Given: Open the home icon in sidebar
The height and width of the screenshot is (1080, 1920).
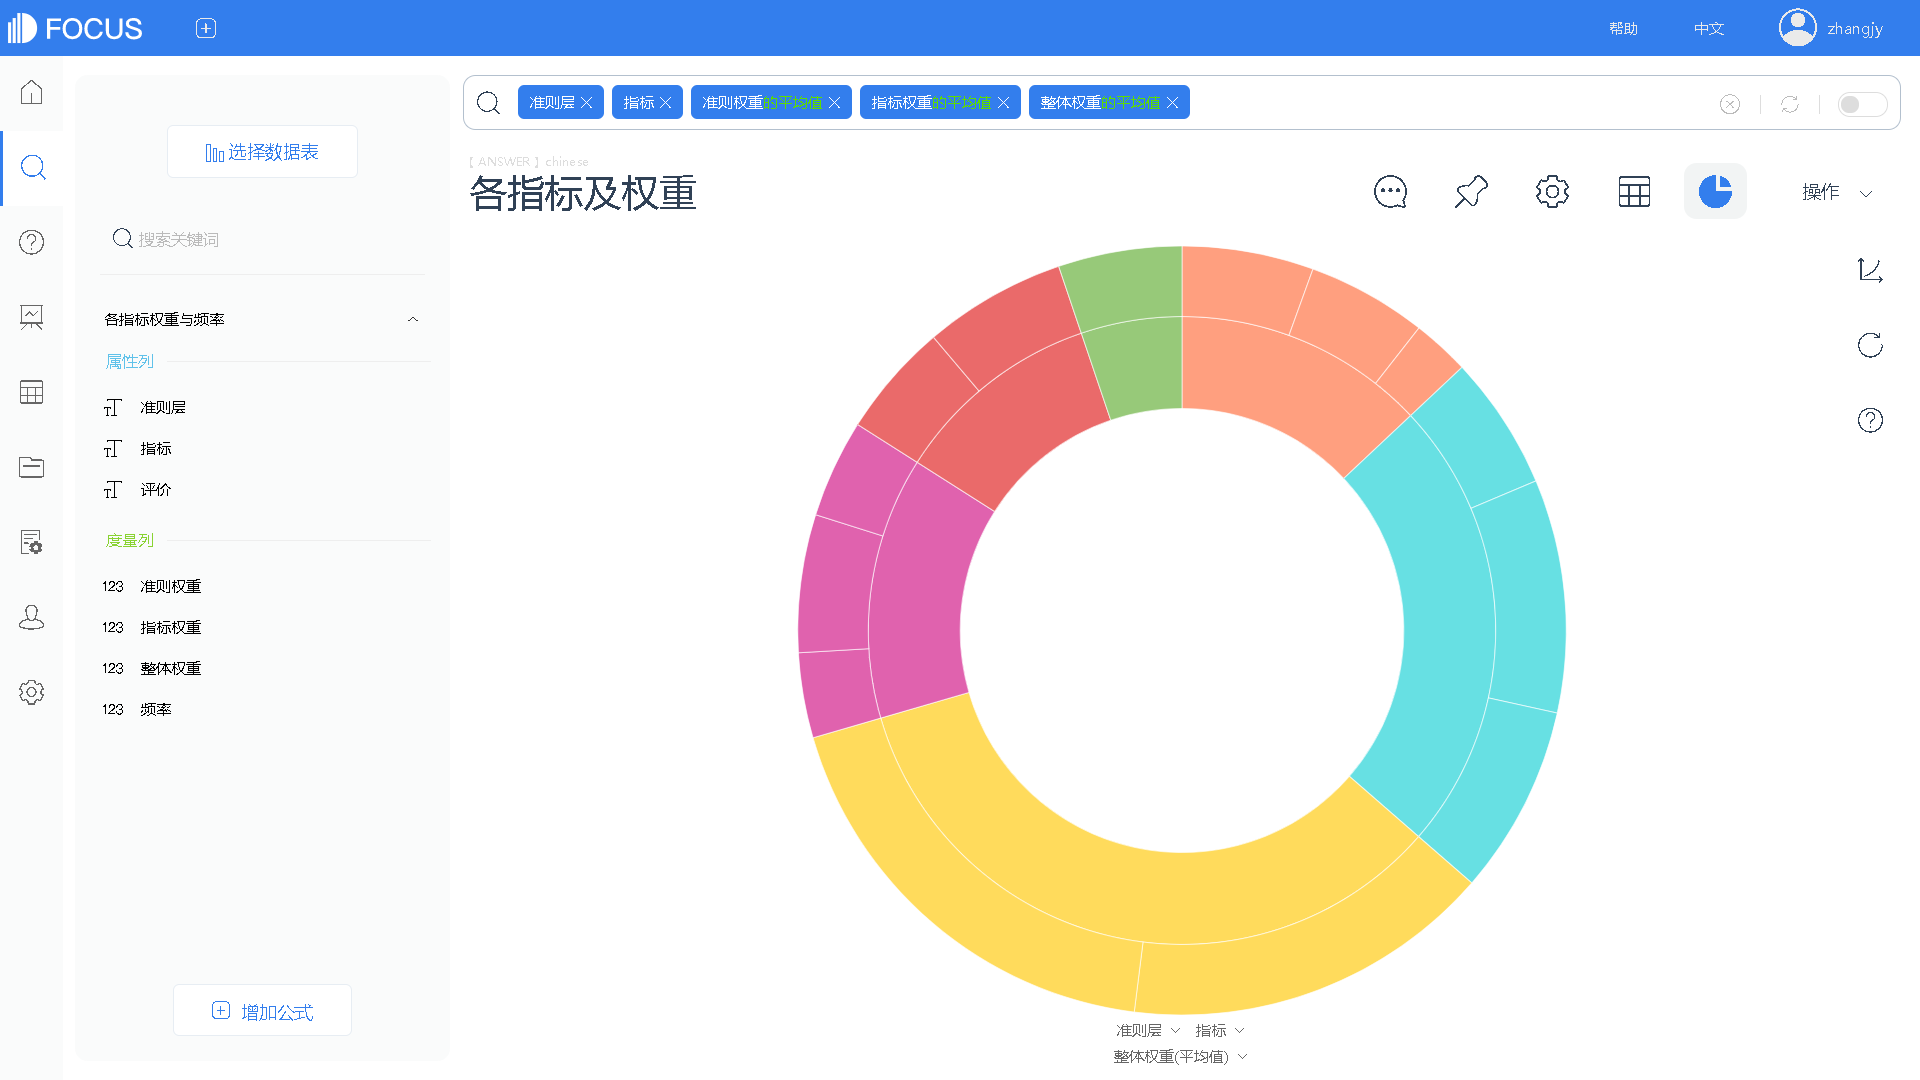Looking at the screenshot, I should click(x=32, y=92).
